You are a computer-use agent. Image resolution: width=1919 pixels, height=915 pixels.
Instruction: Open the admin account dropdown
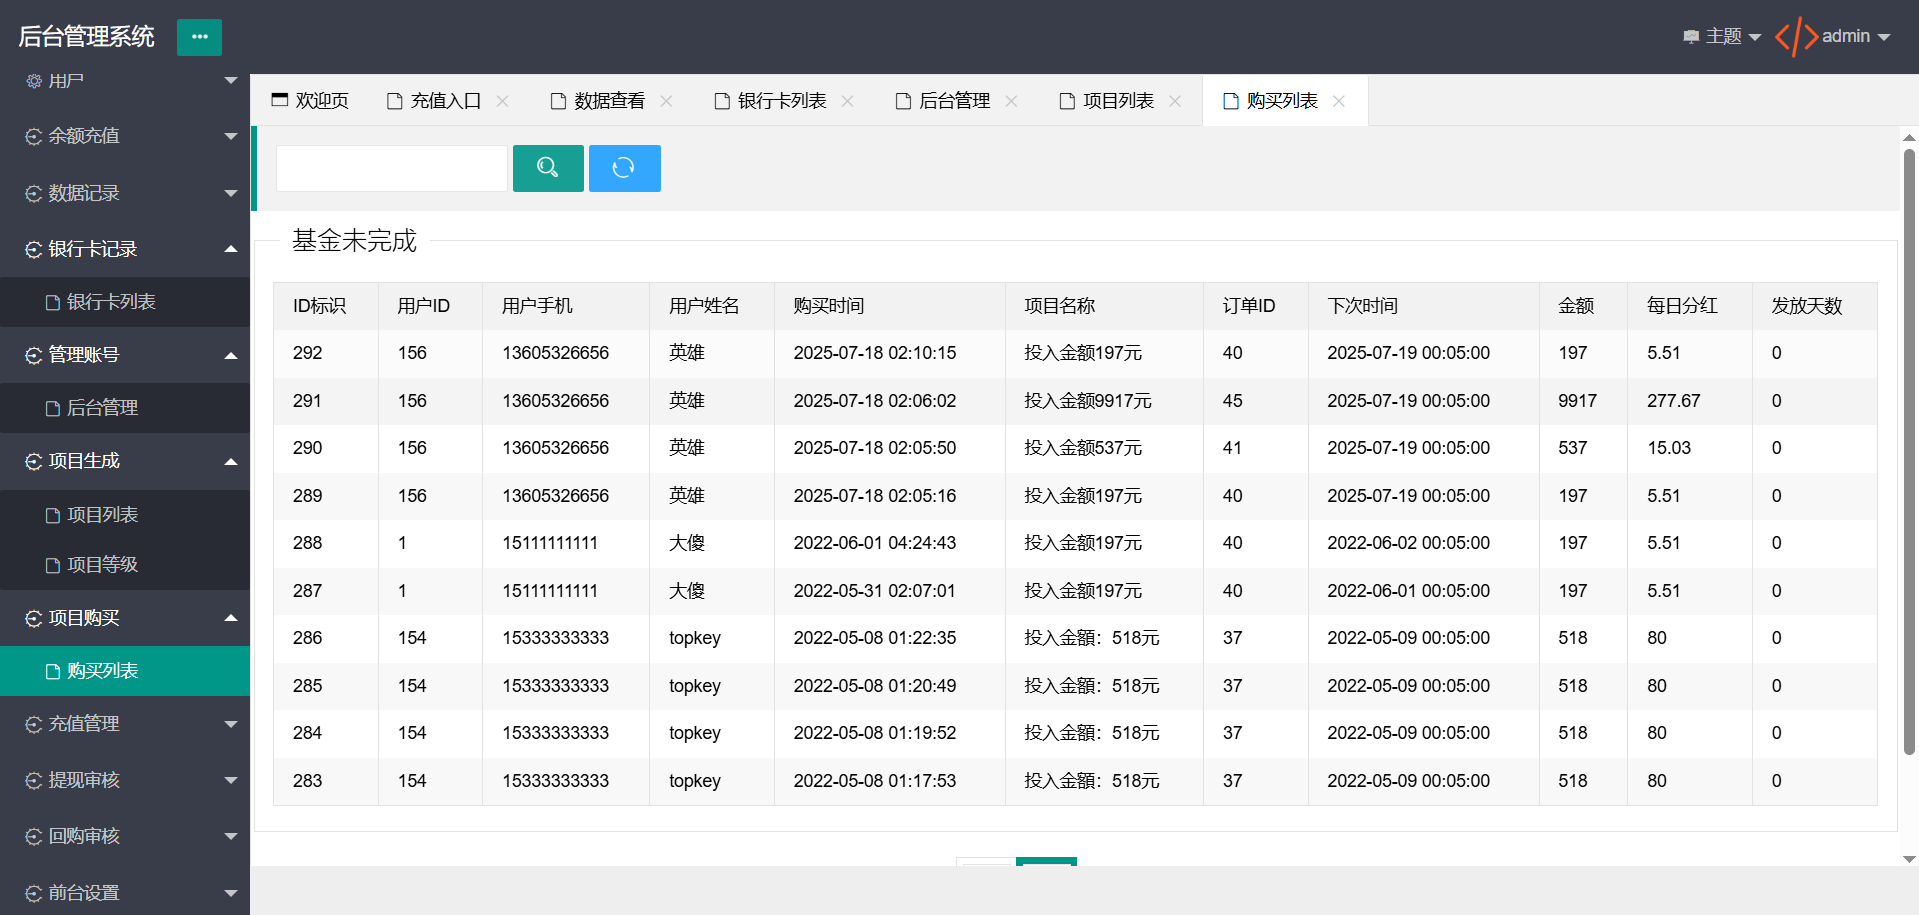(x=1856, y=37)
